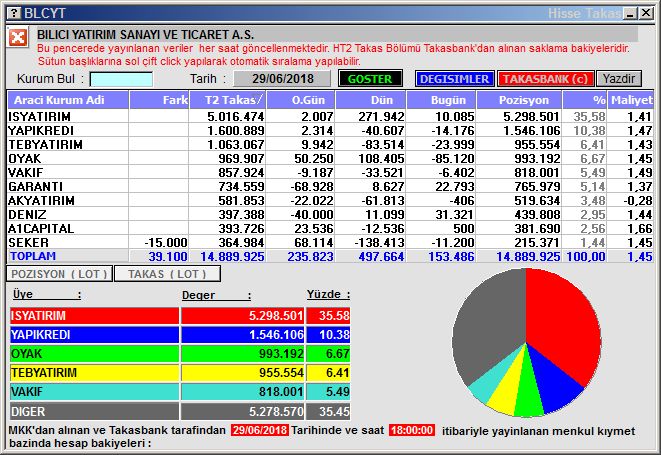This screenshot has width=661, height=455.
Task: Select the A1CAPITAL table row
Action: (330, 229)
